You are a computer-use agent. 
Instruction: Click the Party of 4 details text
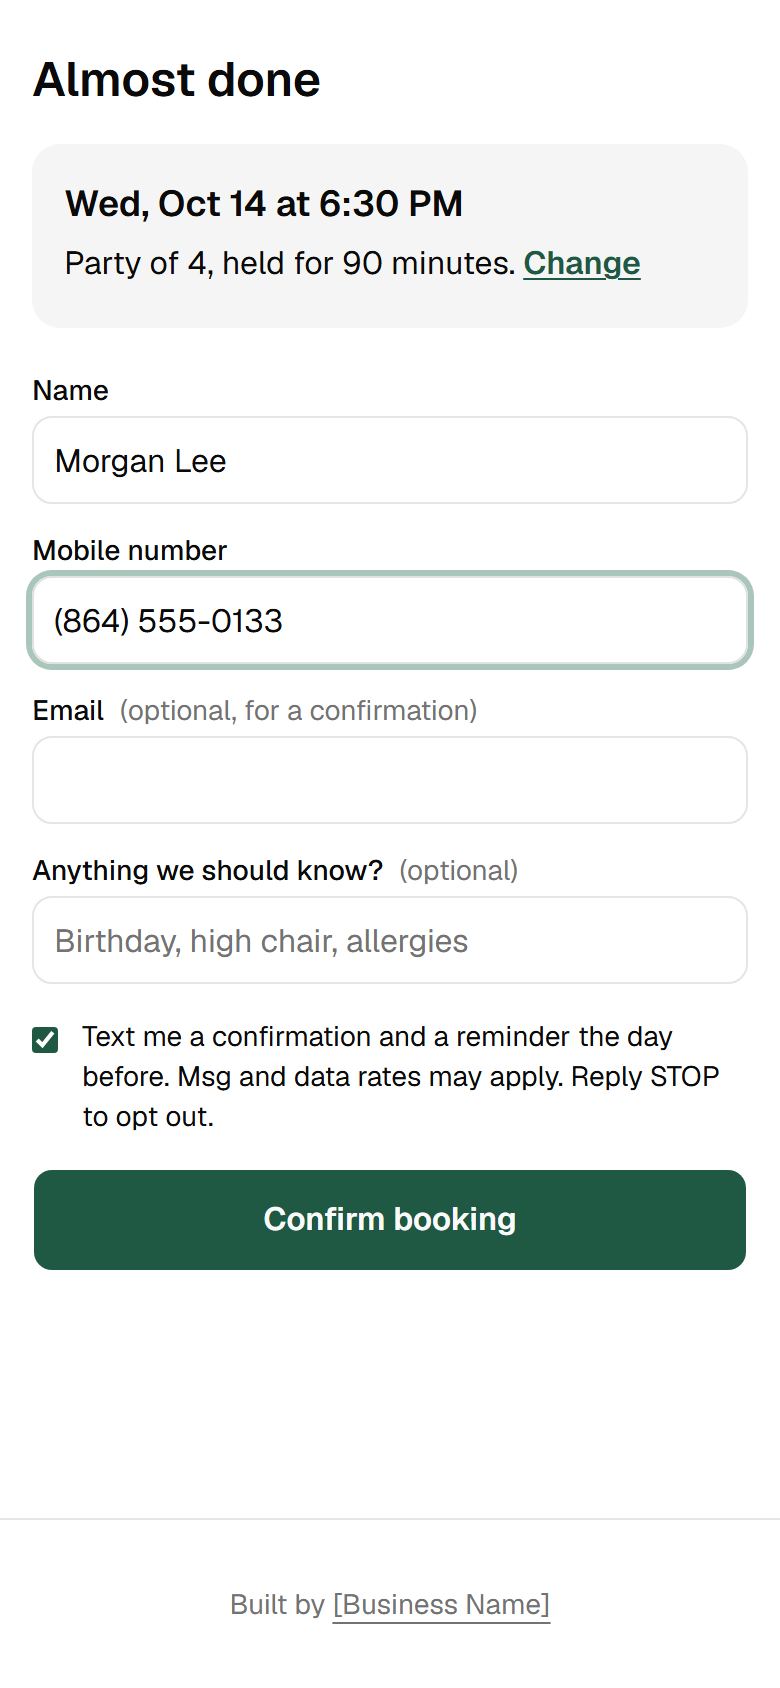tap(290, 263)
